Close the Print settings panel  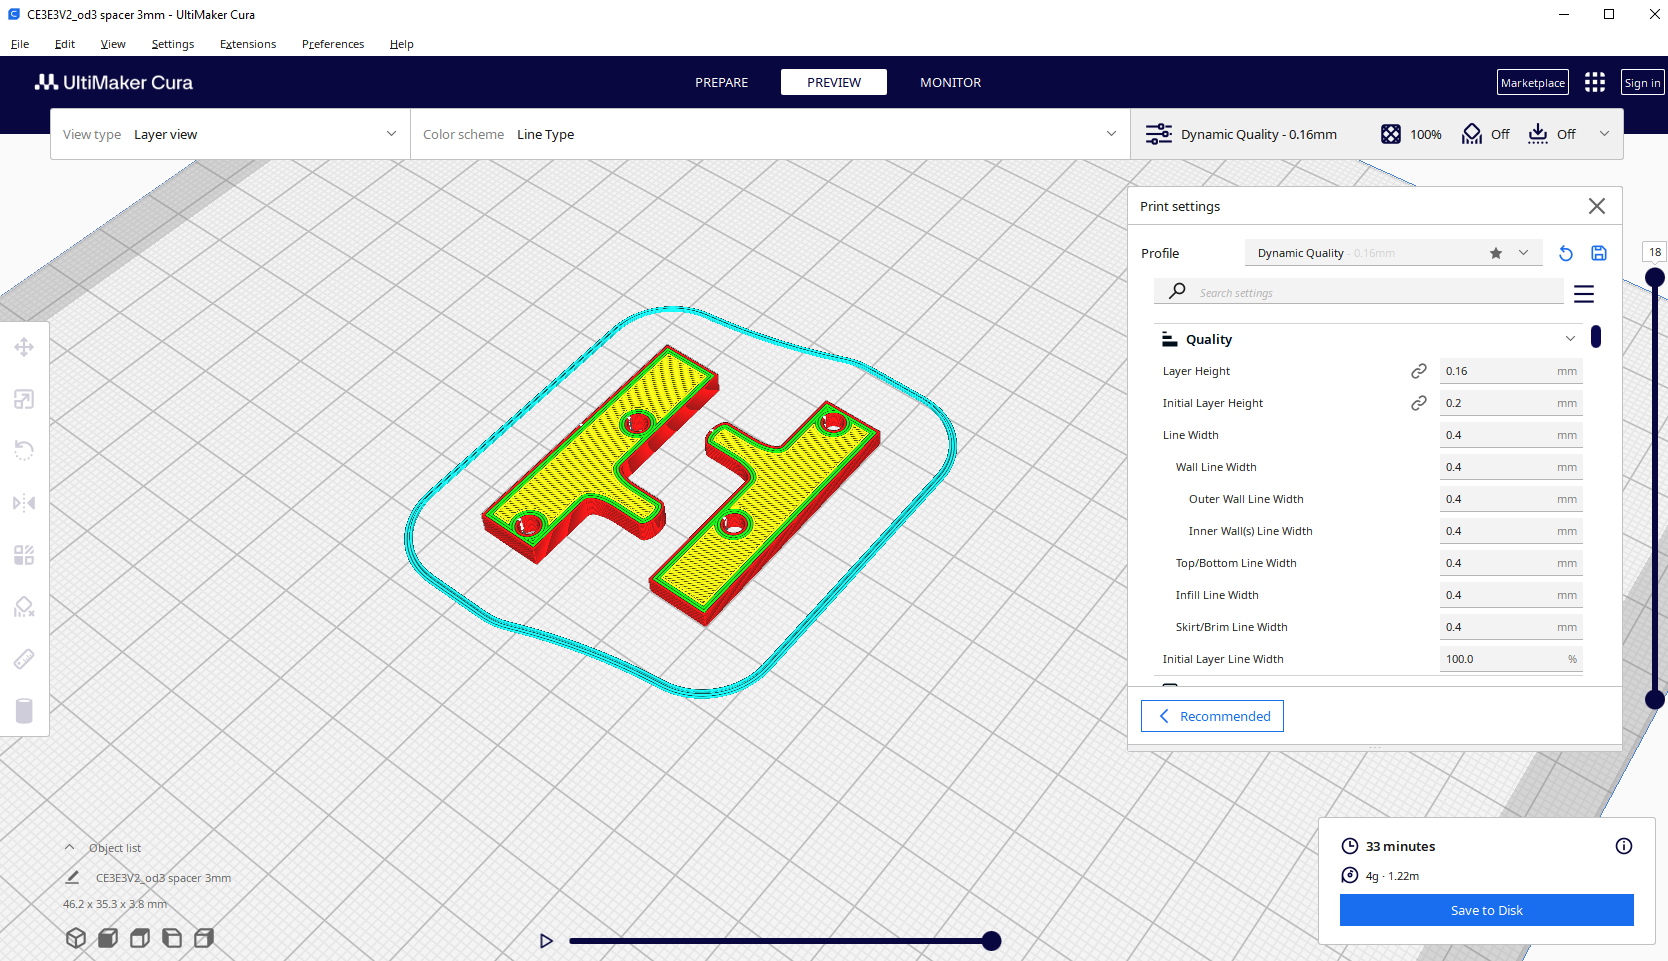[x=1597, y=206]
